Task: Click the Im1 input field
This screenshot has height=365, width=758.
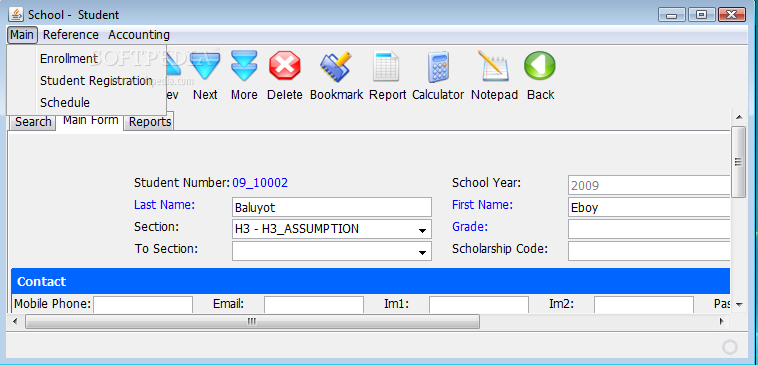Action: (x=479, y=305)
